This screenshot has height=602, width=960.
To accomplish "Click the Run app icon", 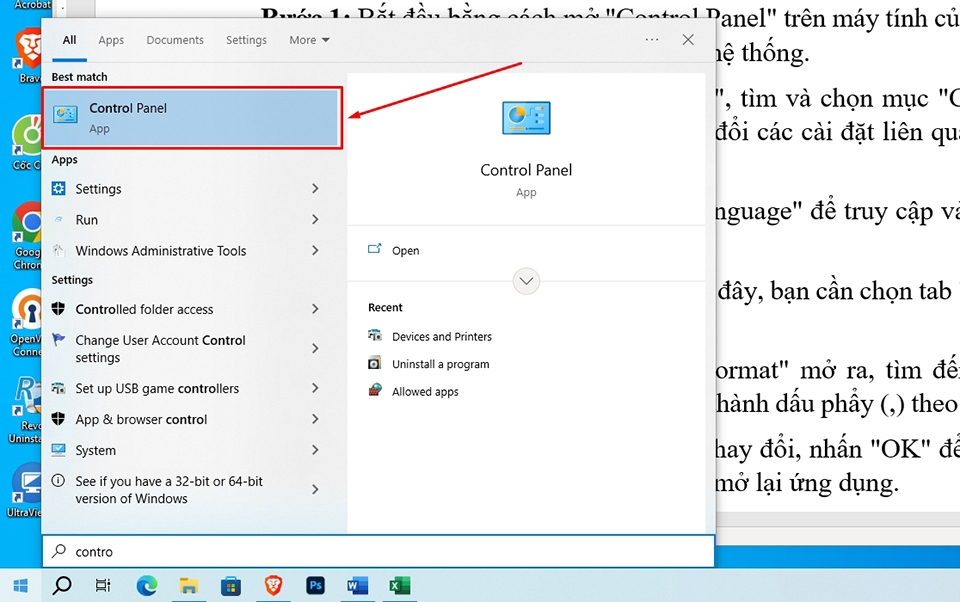I will tap(59, 219).
